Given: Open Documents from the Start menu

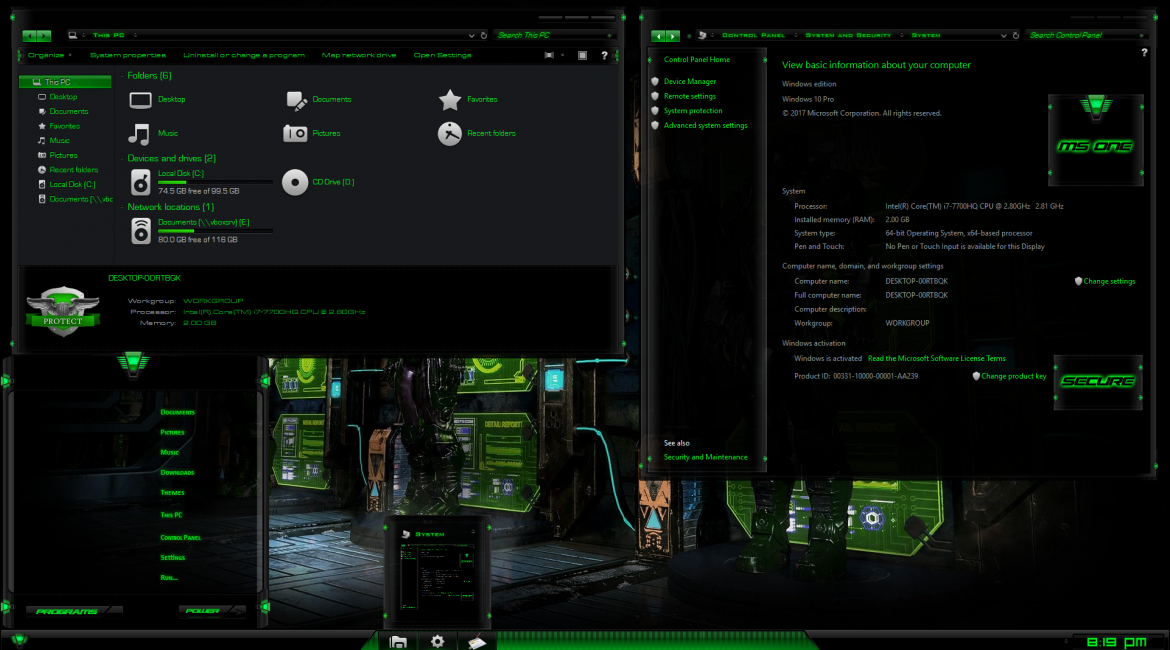Looking at the screenshot, I should pyautogui.click(x=177, y=412).
